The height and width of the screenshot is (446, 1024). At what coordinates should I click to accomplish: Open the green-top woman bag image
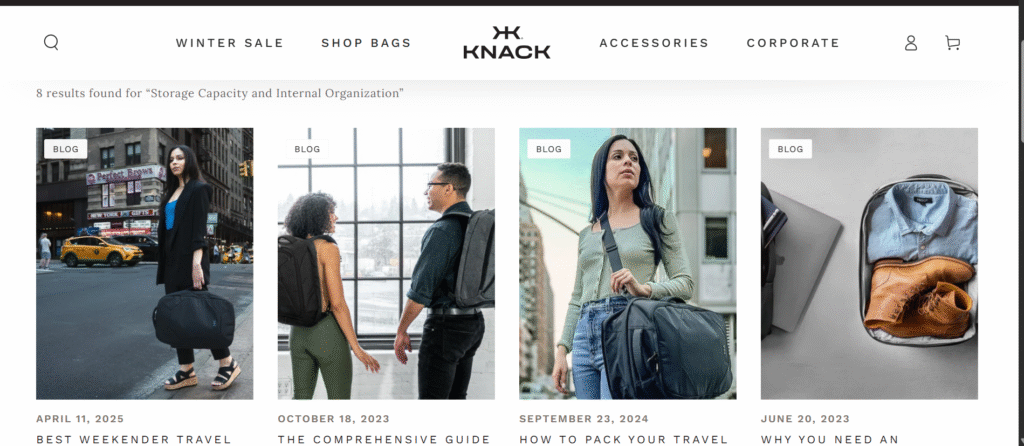tap(628, 264)
